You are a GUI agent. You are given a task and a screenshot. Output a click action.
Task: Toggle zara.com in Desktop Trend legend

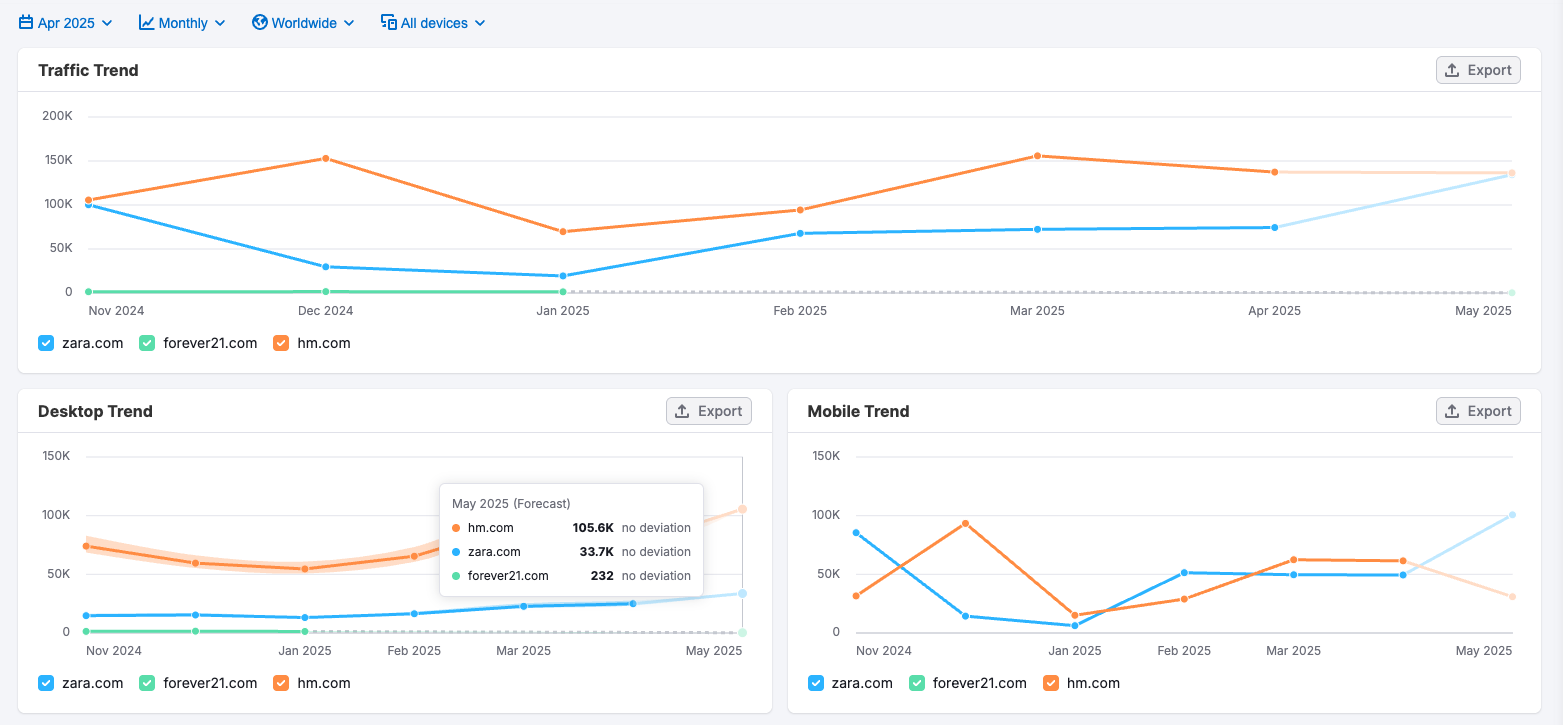tap(46, 683)
